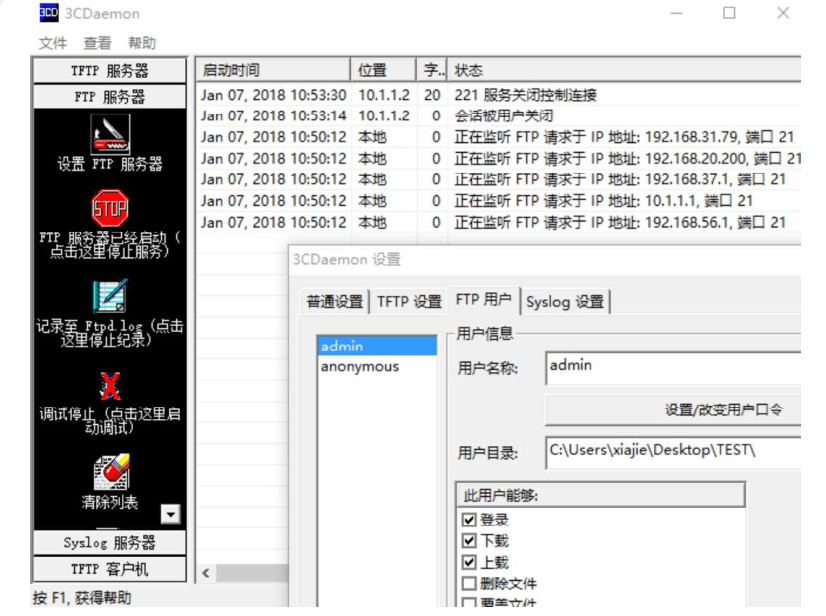Image resolution: width=826 pixels, height=616 pixels.
Task: Toggle the 登录 checkbox
Action: (x=469, y=520)
